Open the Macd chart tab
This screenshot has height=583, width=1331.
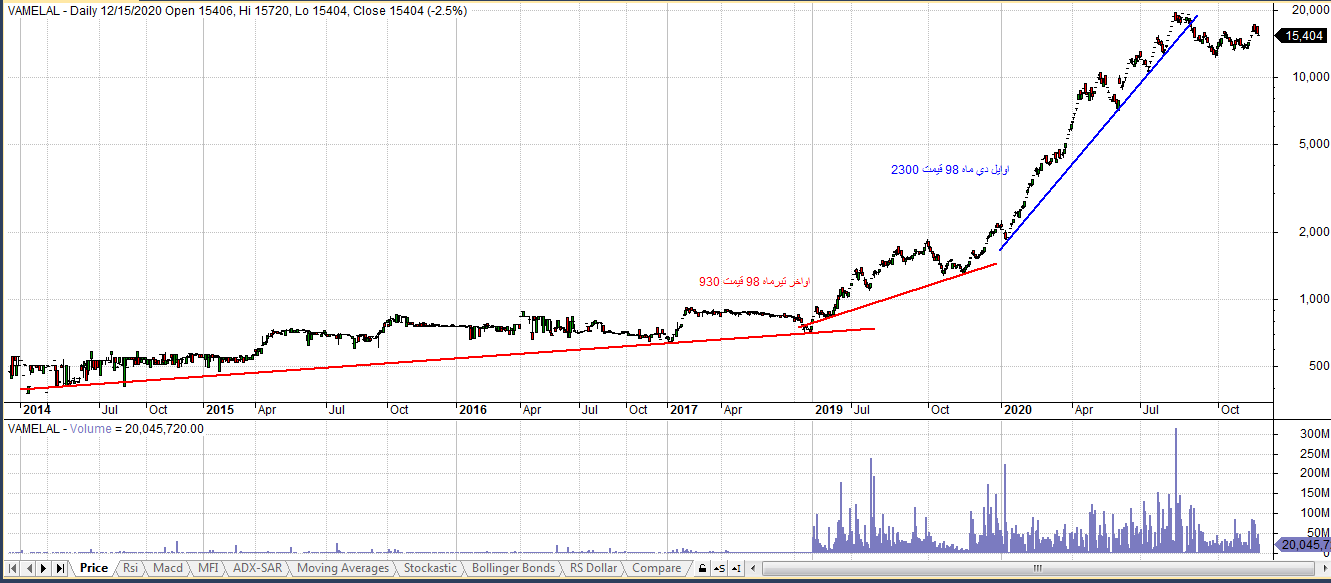pyautogui.click(x=167, y=568)
